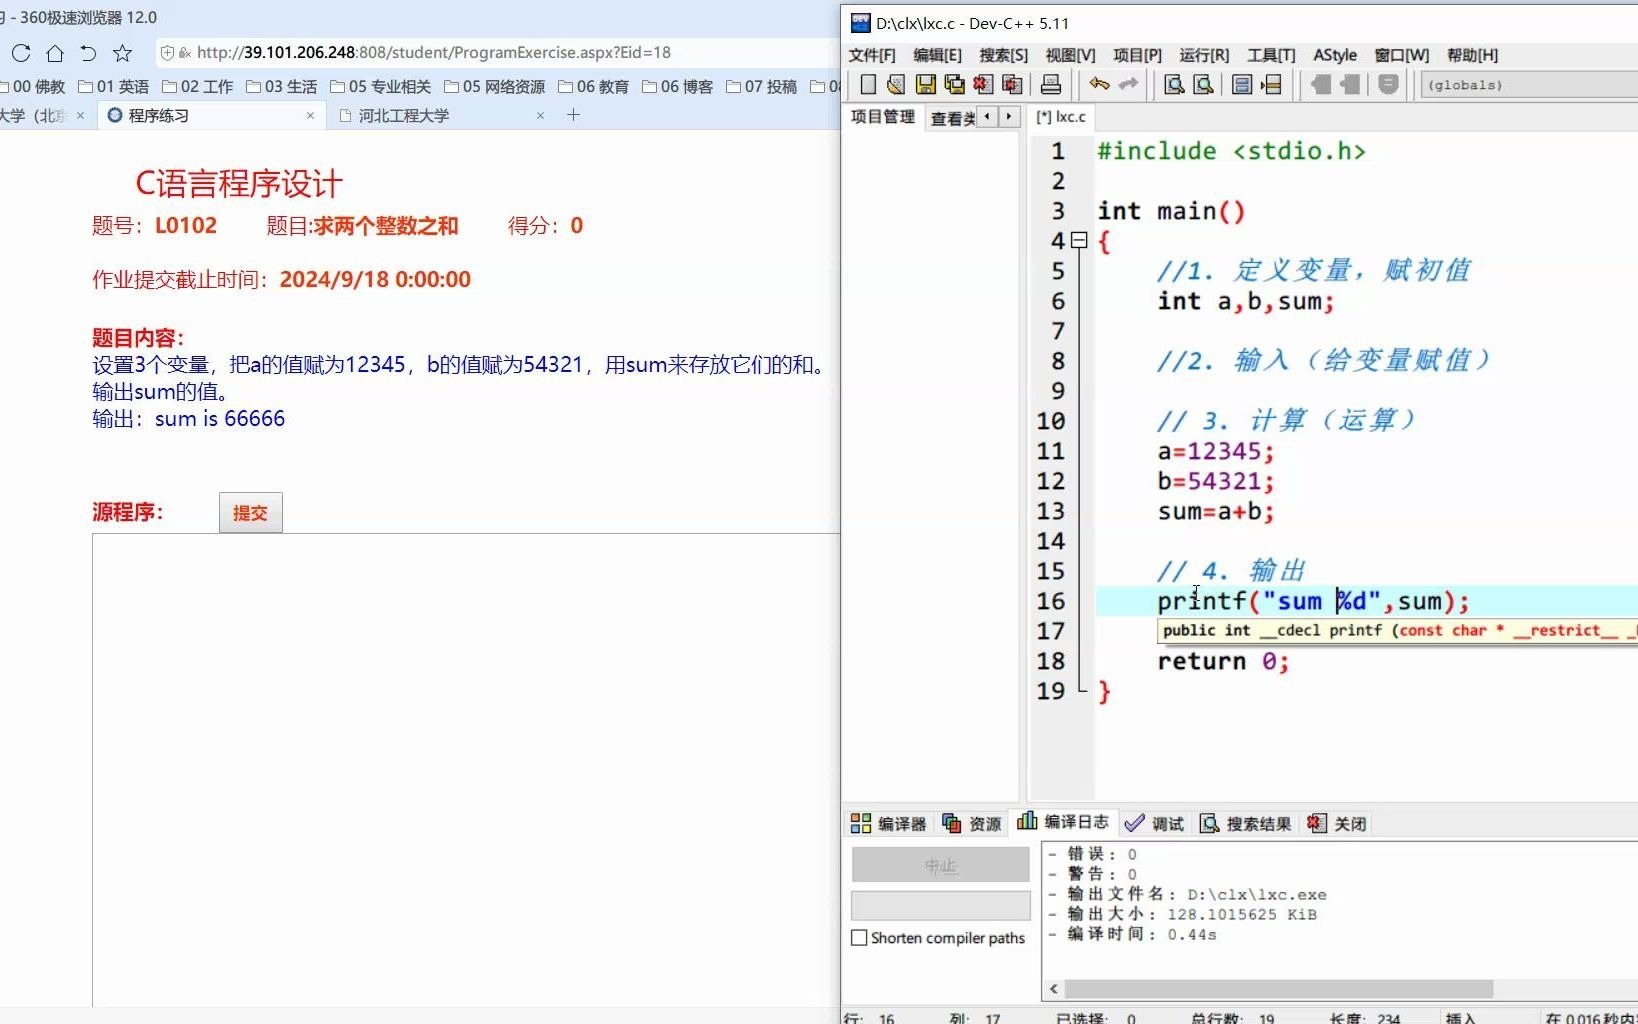Click the Redo arrow in Dev-C++ toolbar
The height and width of the screenshot is (1024, 1638).
click(x=1128, y=84)
